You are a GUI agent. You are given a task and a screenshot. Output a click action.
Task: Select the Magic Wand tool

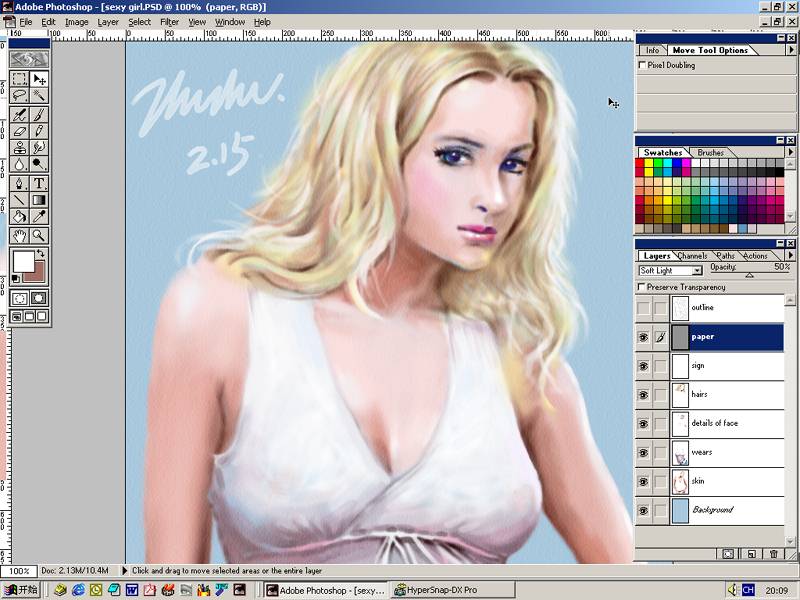(39, 95)
